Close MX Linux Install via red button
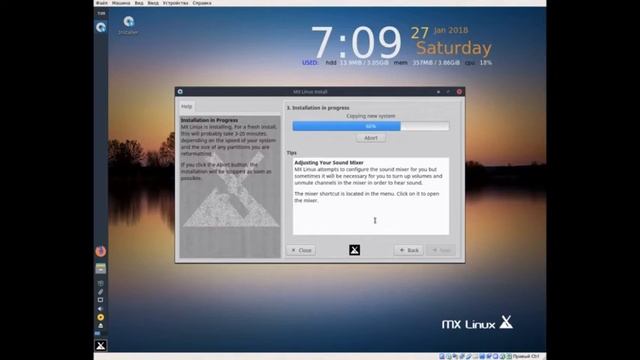This screenshot has width=640, height=360. [x=459, y=92]
